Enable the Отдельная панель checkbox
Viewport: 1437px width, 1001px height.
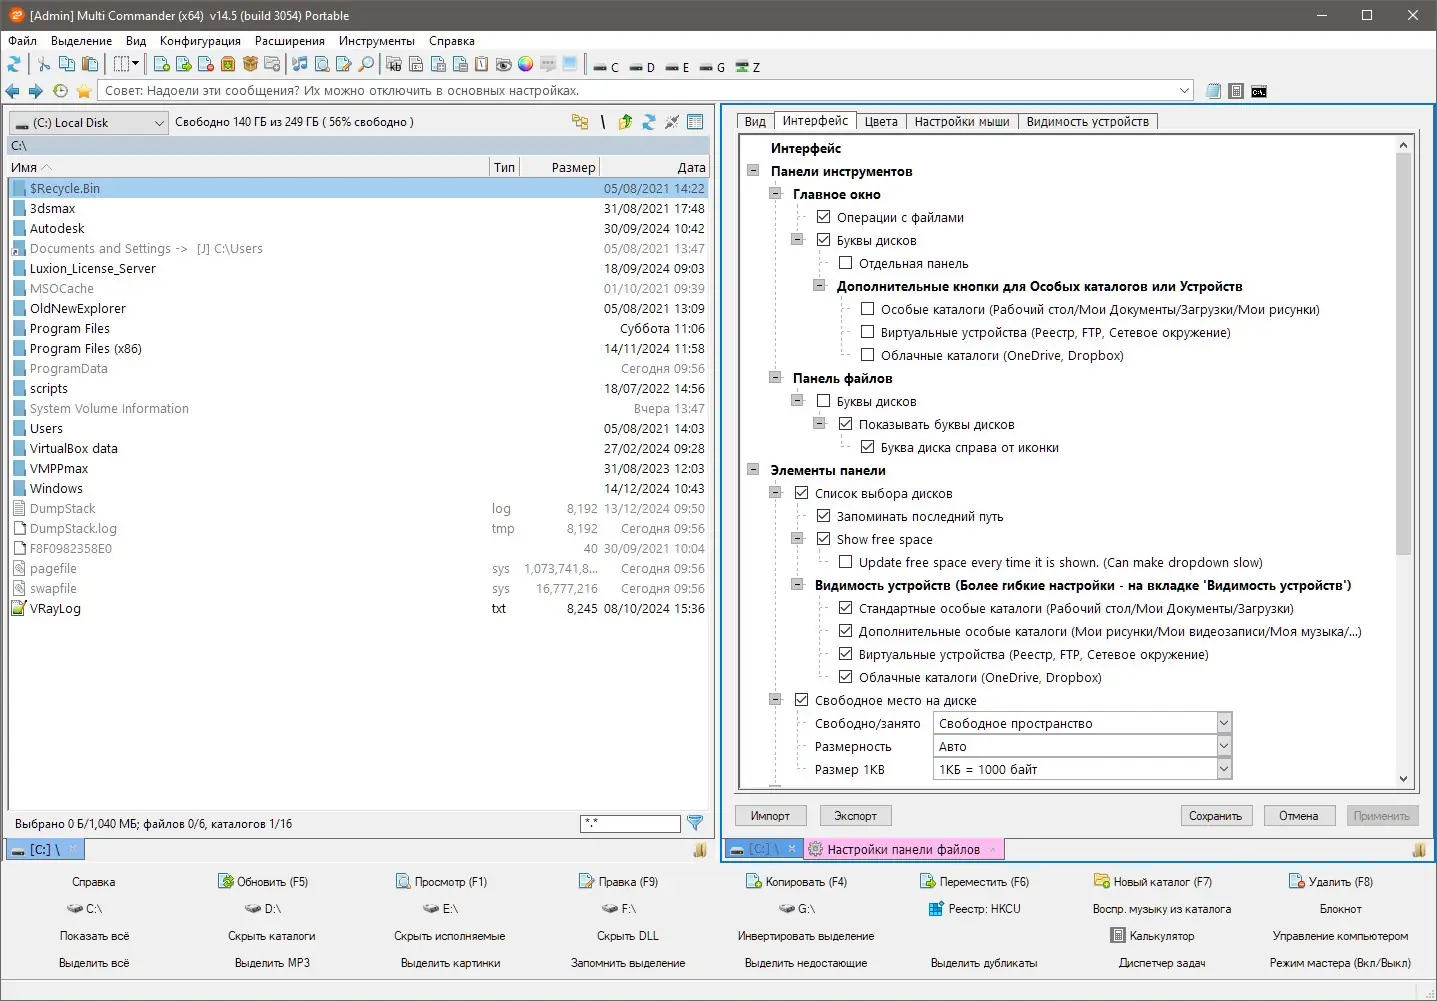(846, 263)
